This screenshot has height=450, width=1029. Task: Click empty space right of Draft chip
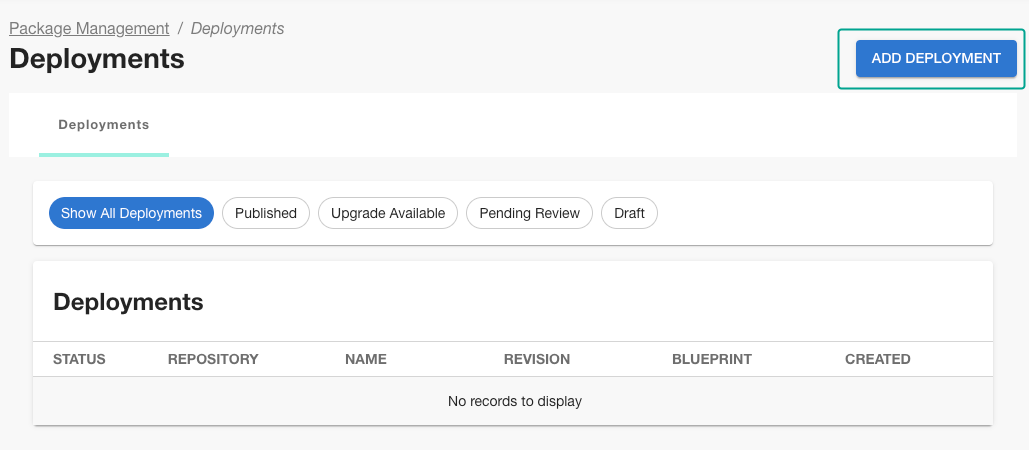[x=820, y=213]
